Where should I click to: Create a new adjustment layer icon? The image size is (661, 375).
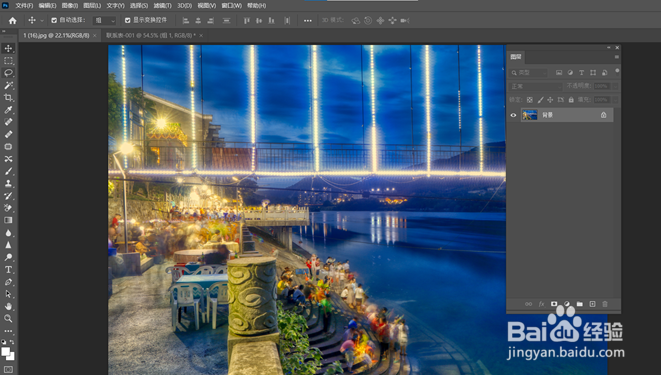567,304
